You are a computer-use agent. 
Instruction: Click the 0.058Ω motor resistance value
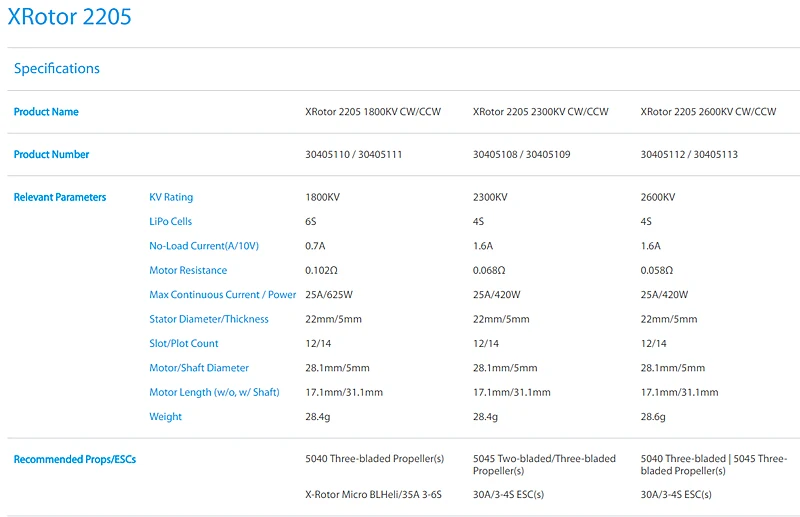click(x=657, y=270)
